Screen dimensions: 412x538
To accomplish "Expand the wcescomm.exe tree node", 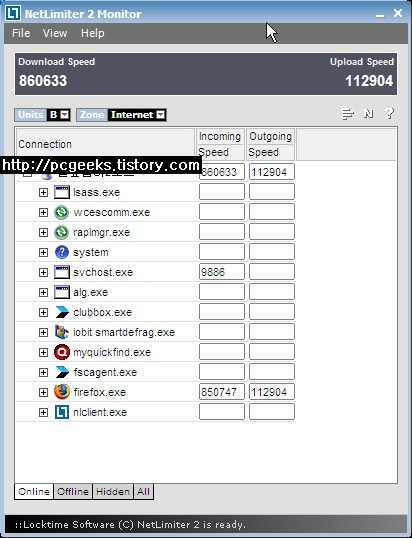I will click(x=43, y=212).
